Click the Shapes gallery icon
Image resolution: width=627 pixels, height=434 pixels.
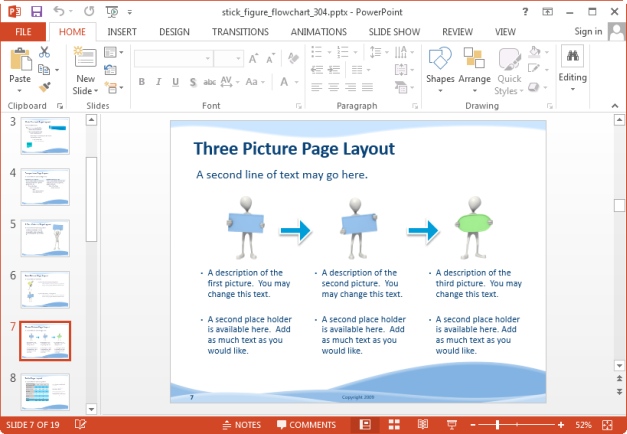(440, 60)
